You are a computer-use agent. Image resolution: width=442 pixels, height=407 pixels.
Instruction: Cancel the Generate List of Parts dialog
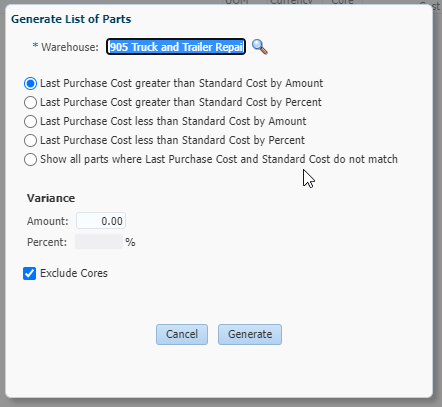(182, 334)
